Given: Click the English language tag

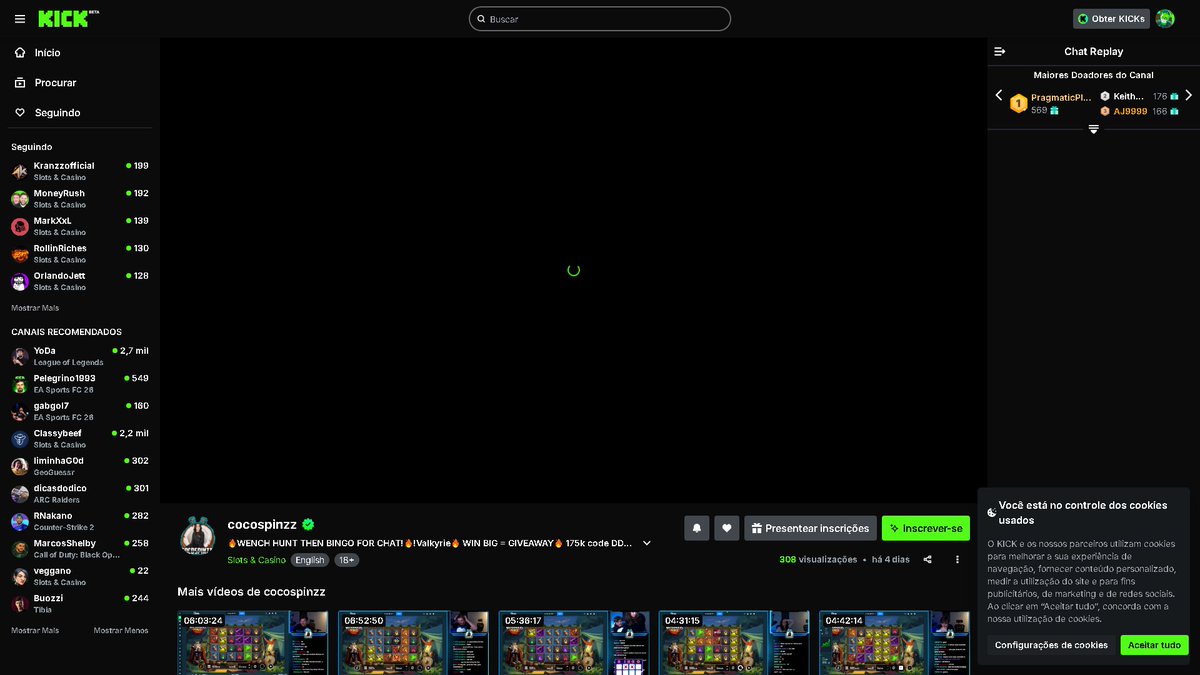Looking at the screenshot, I should [310, 560].
